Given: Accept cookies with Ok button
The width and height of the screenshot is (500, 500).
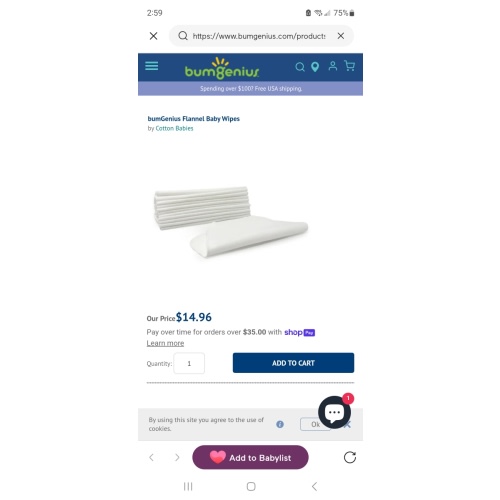Looking at the screenshot, I should (315, 424).
